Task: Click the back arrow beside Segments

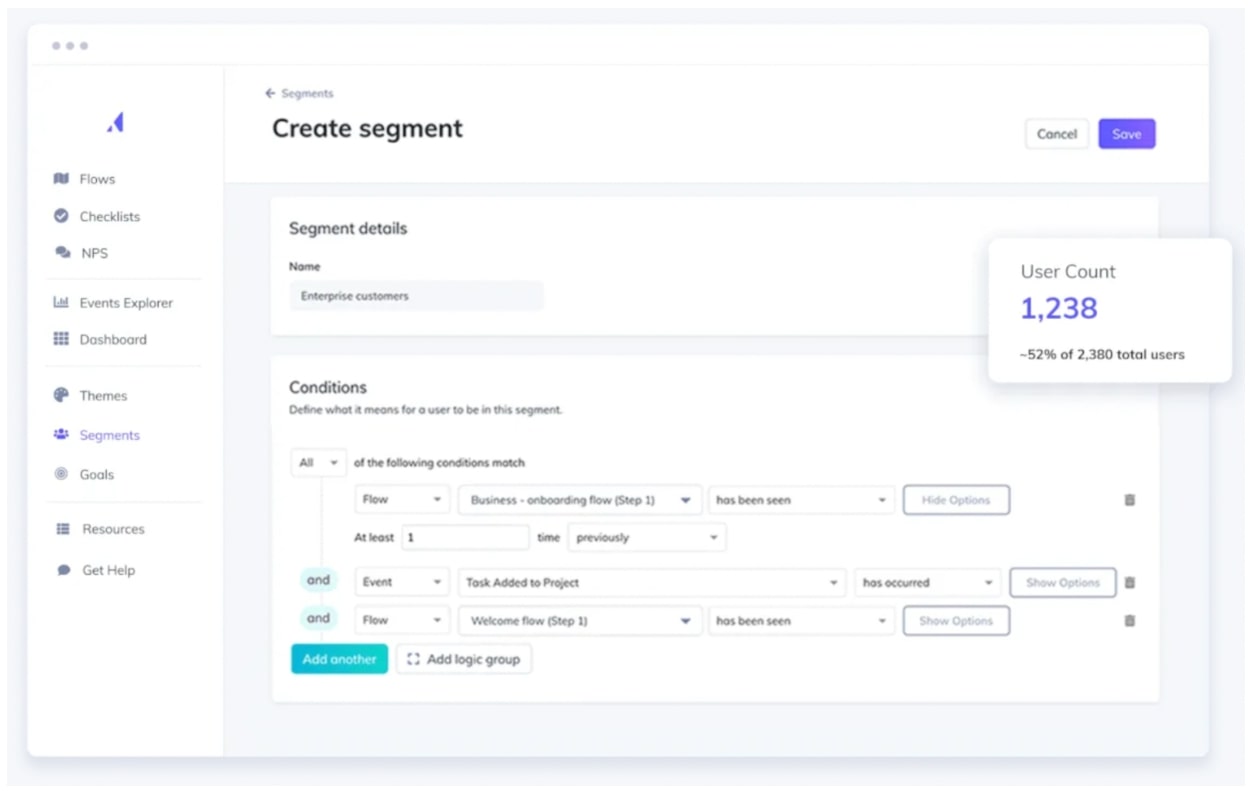Action: click(270, 93)
